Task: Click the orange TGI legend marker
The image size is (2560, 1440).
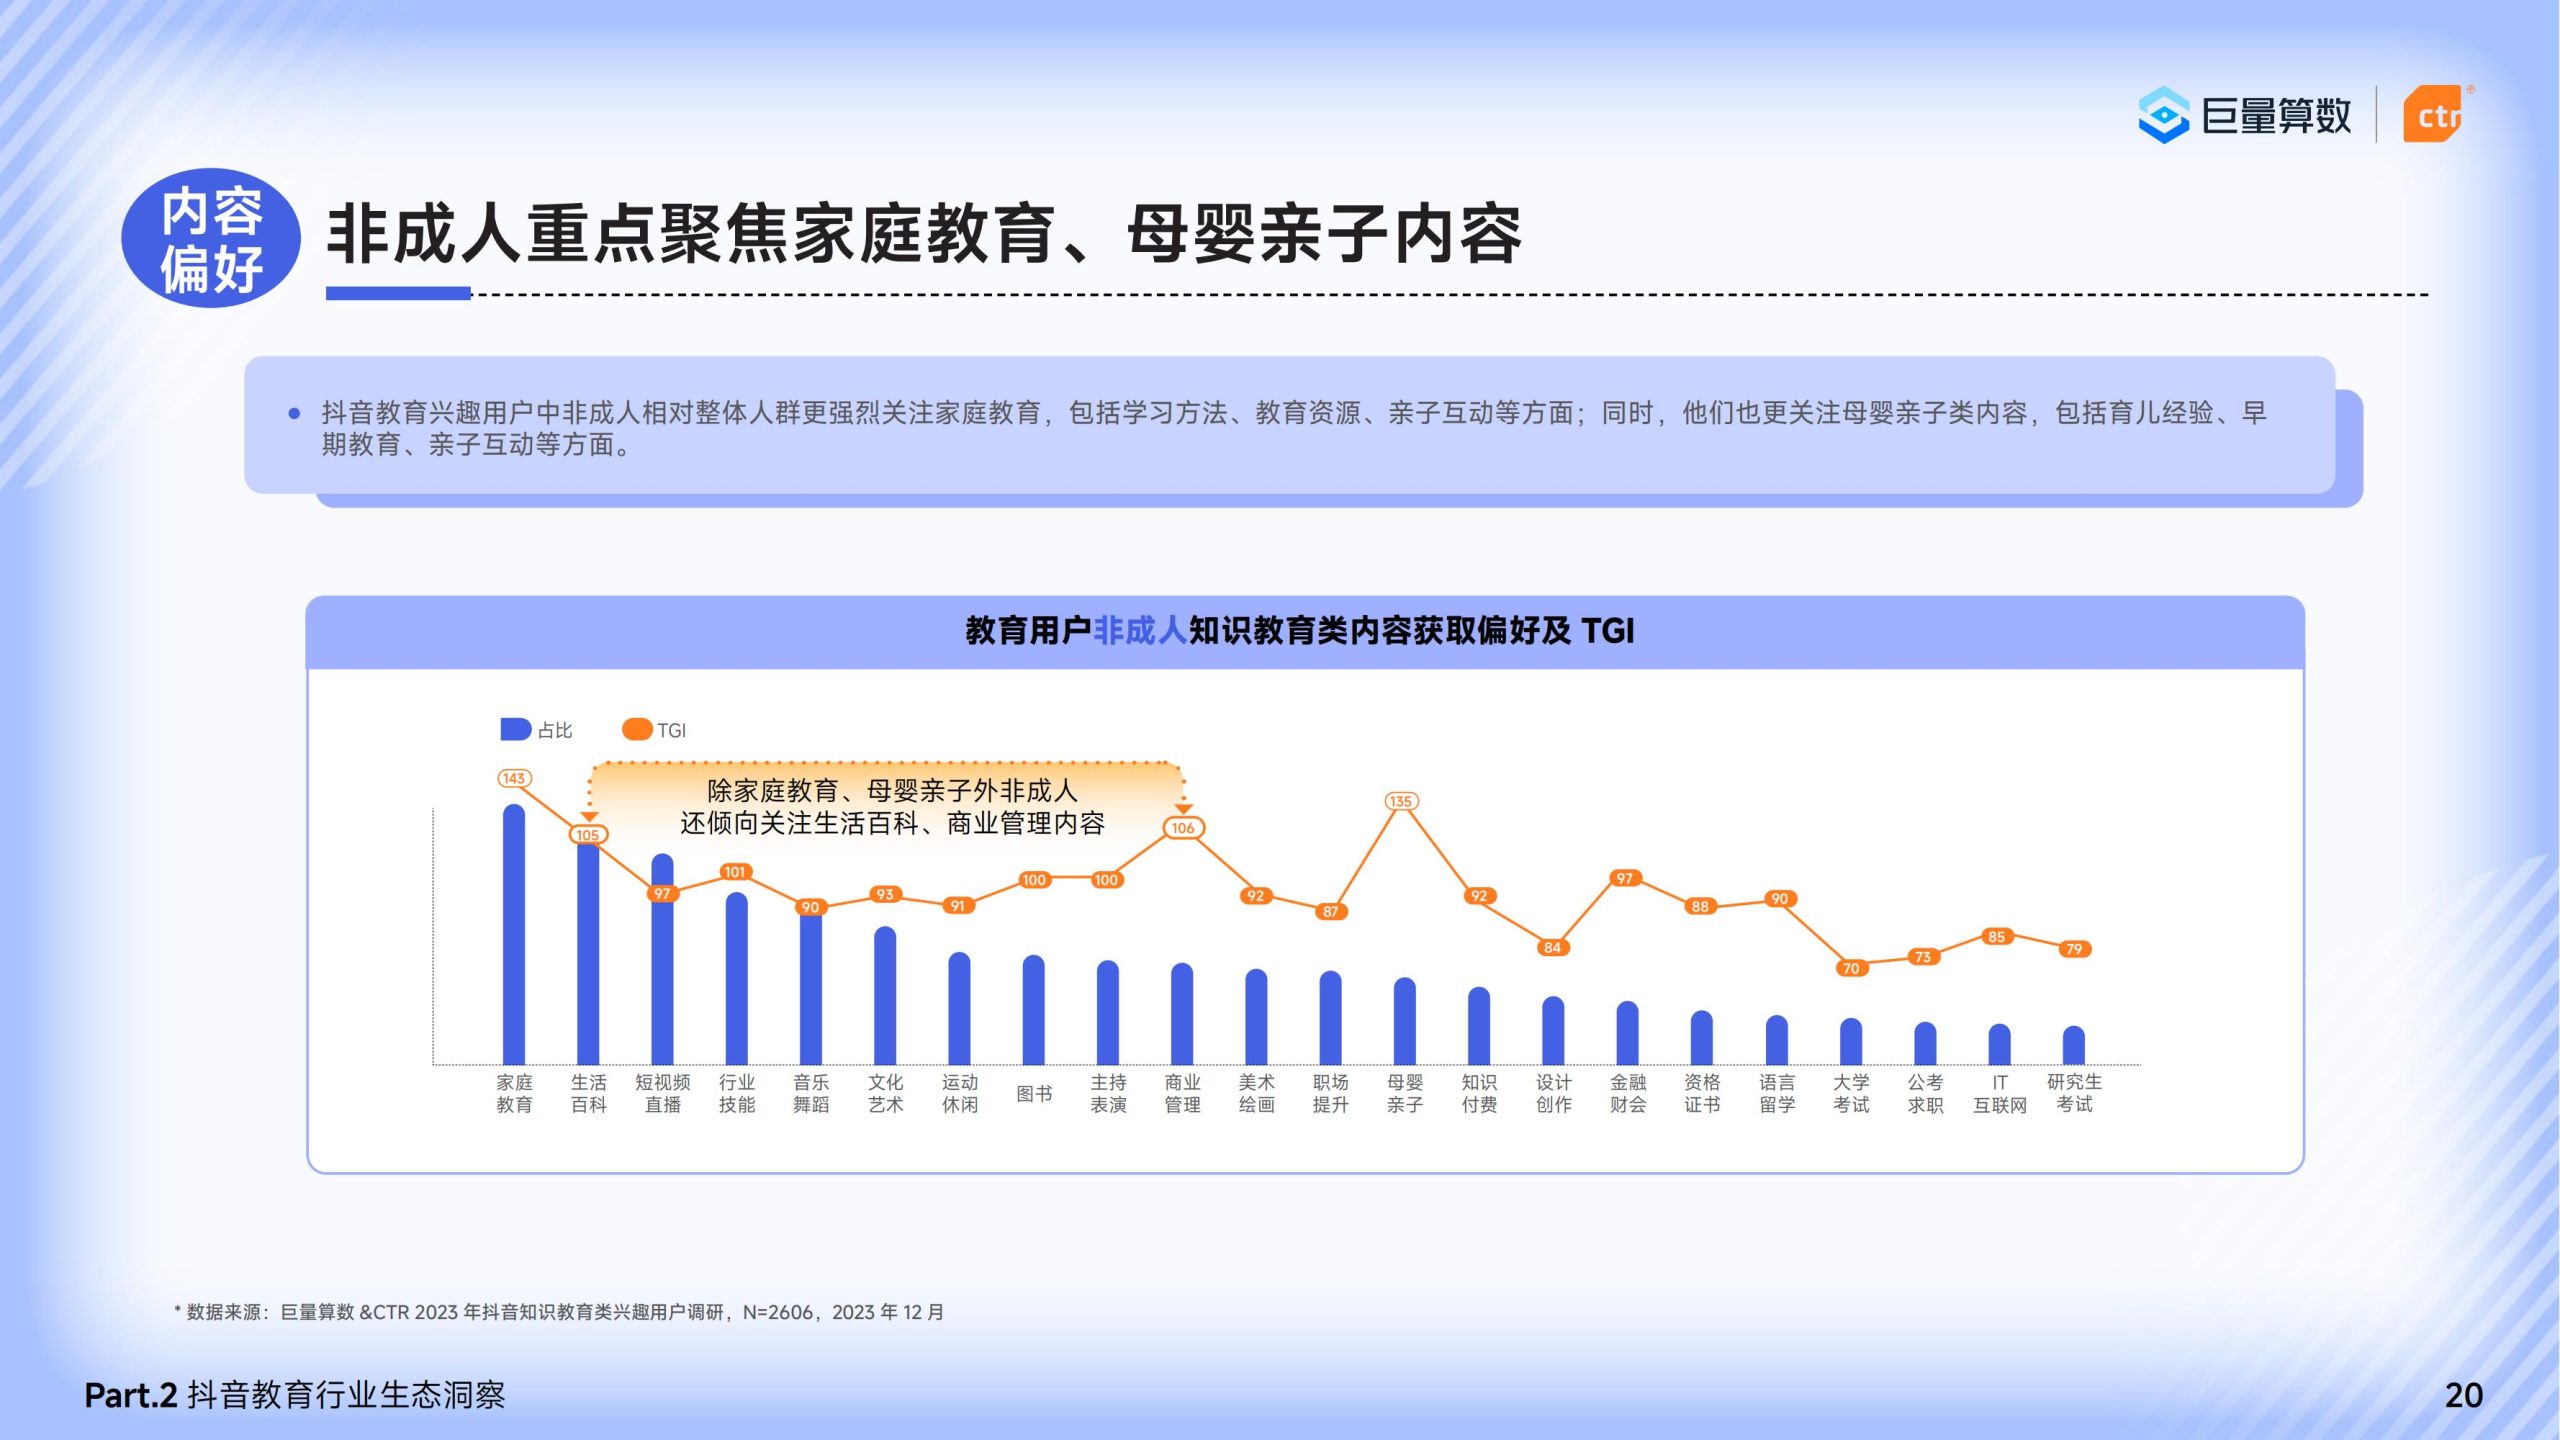Action: point(637,729)
